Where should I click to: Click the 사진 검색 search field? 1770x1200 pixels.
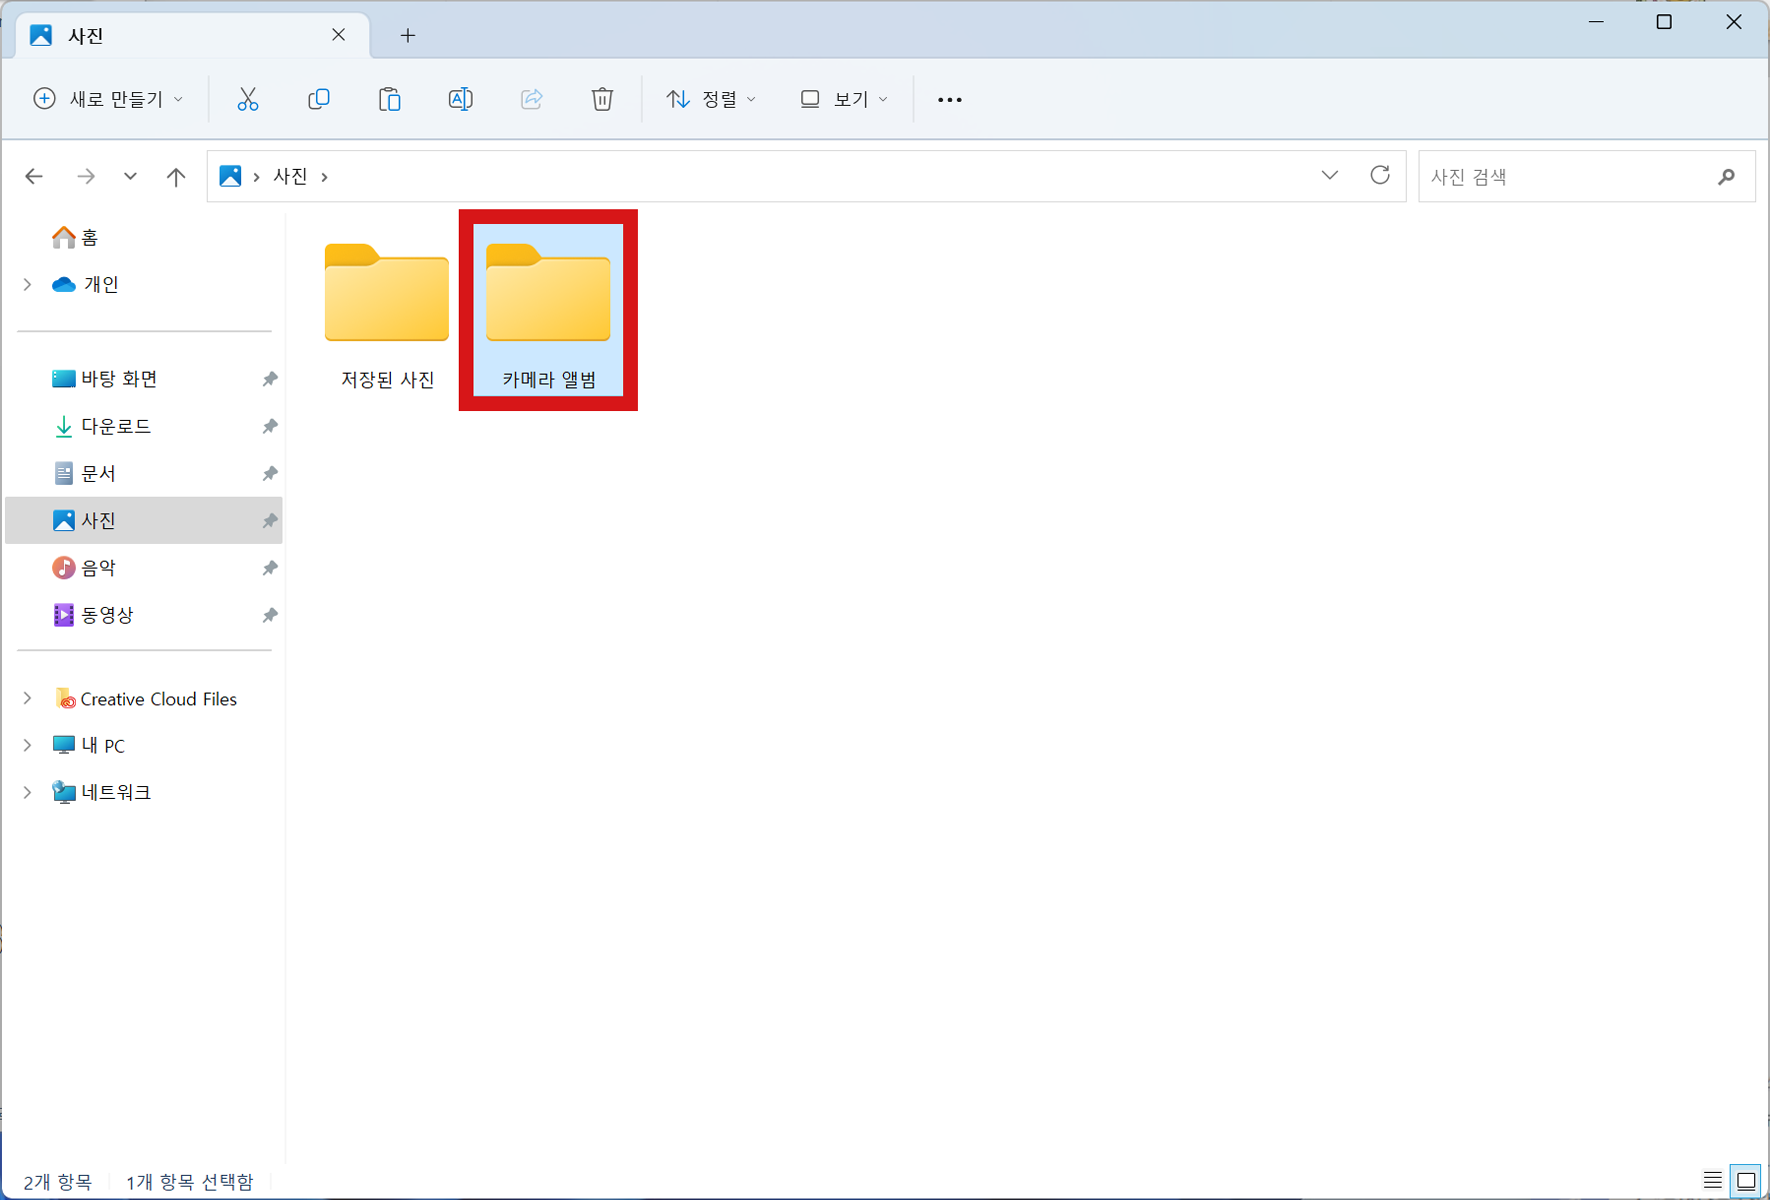1586,177
